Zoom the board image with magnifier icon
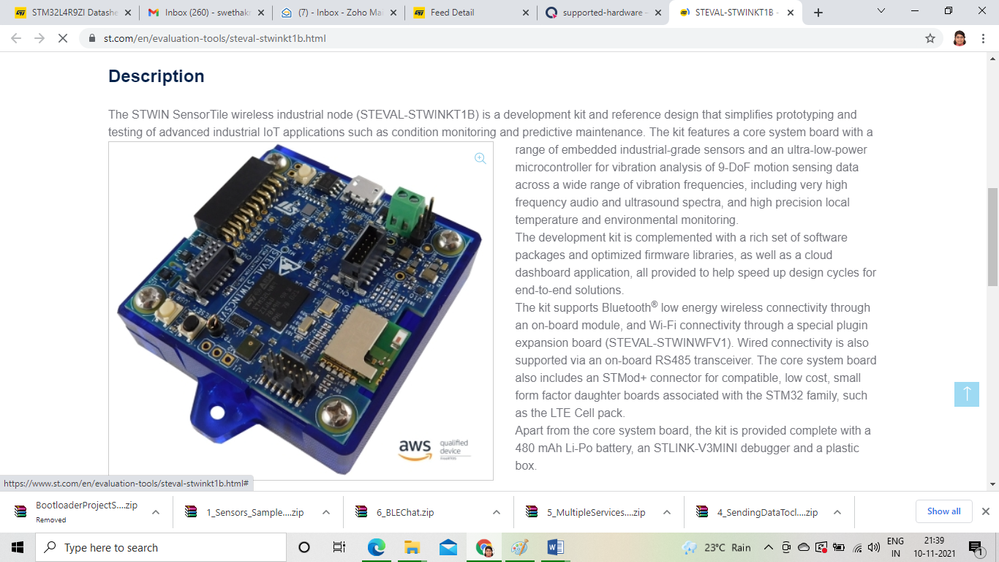 coord(480,158)
